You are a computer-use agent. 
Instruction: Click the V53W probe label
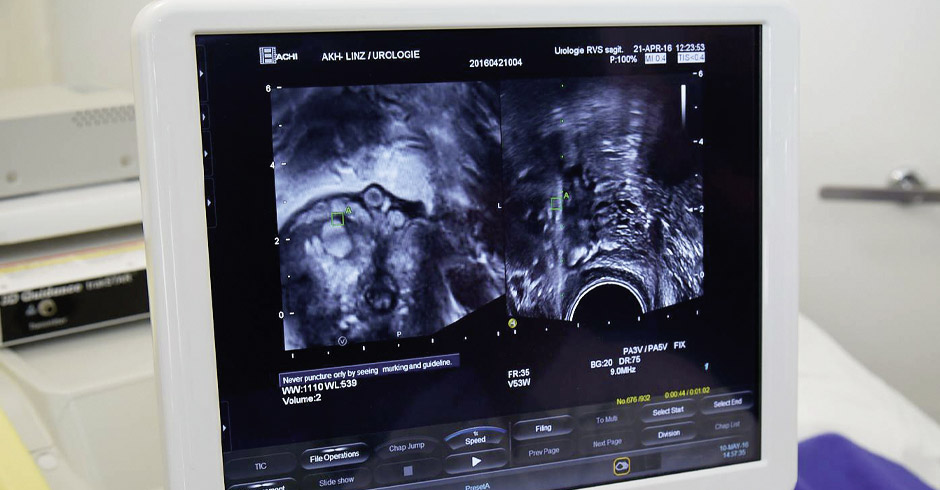(519, 383)
